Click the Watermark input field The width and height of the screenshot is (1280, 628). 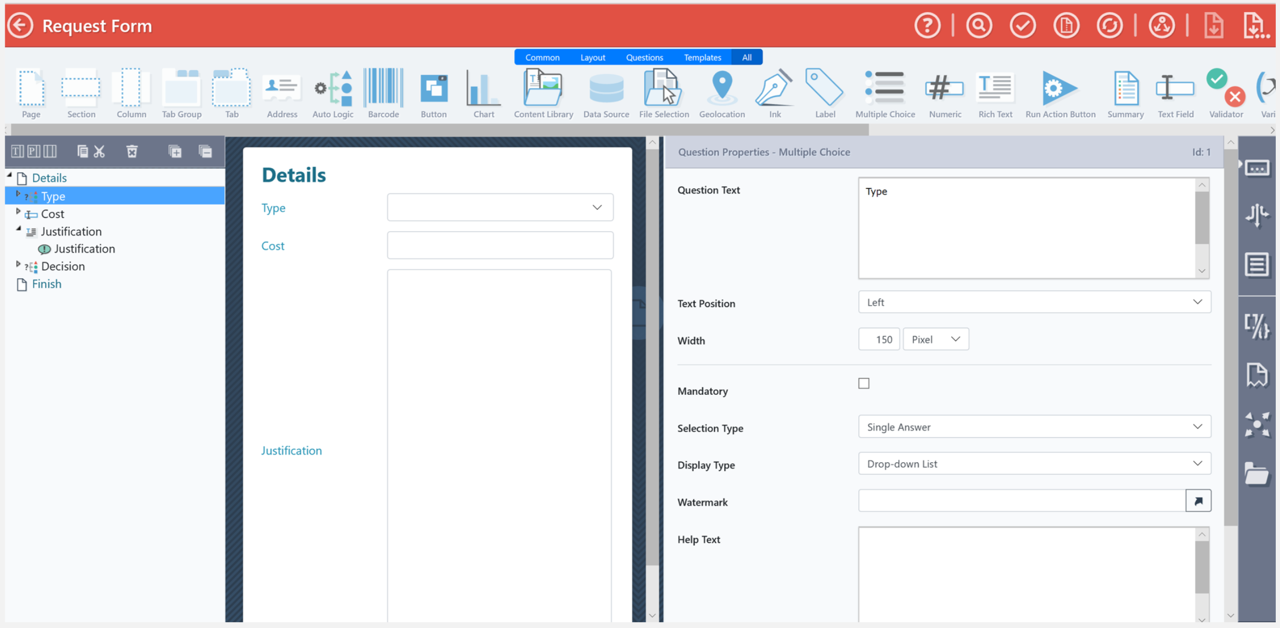click(1022, 501)
